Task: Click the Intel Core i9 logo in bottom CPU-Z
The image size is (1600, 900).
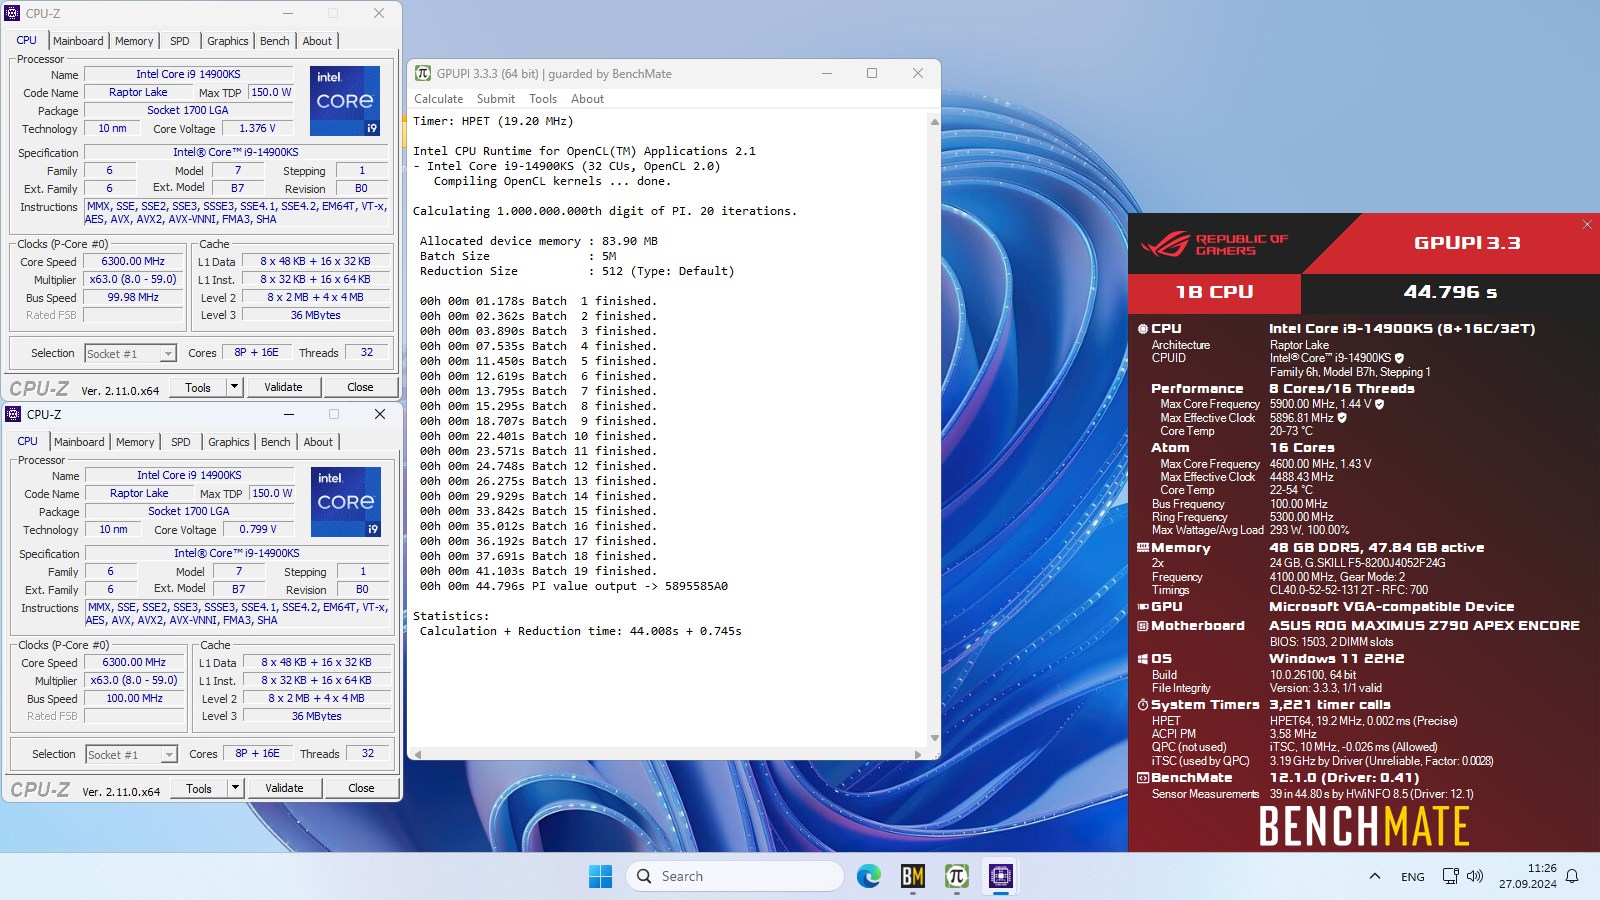Action: [346, 502]
